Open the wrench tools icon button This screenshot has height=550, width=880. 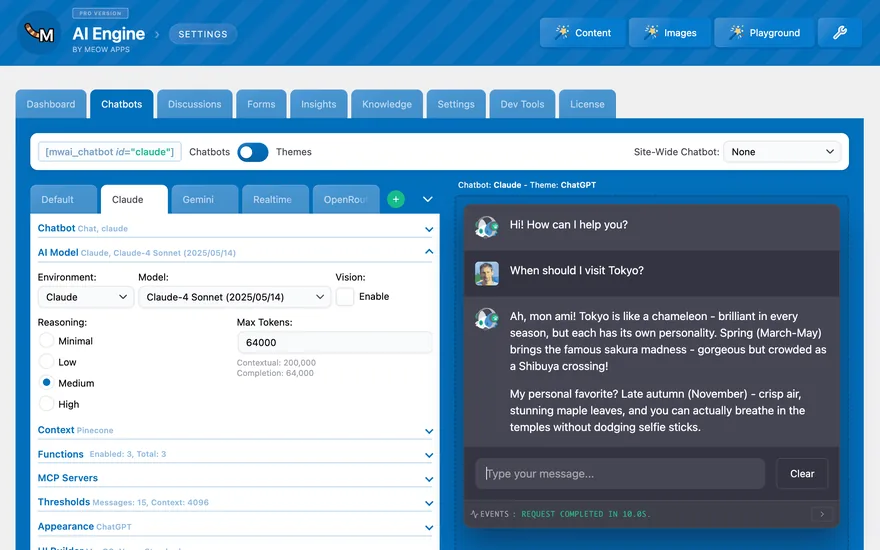pos(840,33)
